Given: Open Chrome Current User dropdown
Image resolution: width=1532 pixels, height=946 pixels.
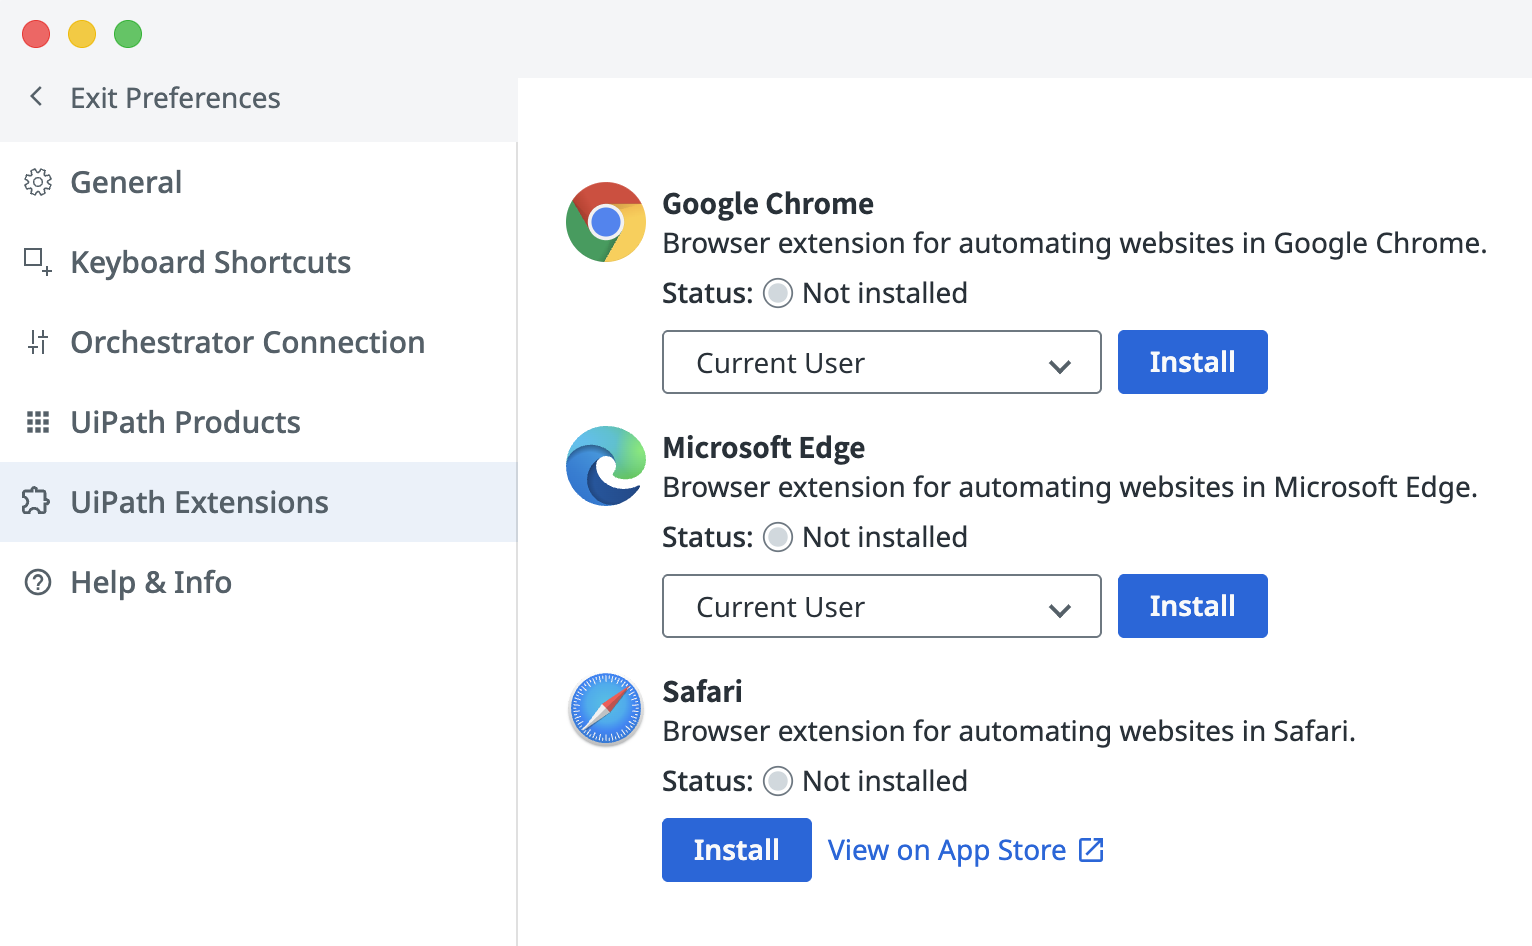Looking at the screenshot, I should pos(882,362).
